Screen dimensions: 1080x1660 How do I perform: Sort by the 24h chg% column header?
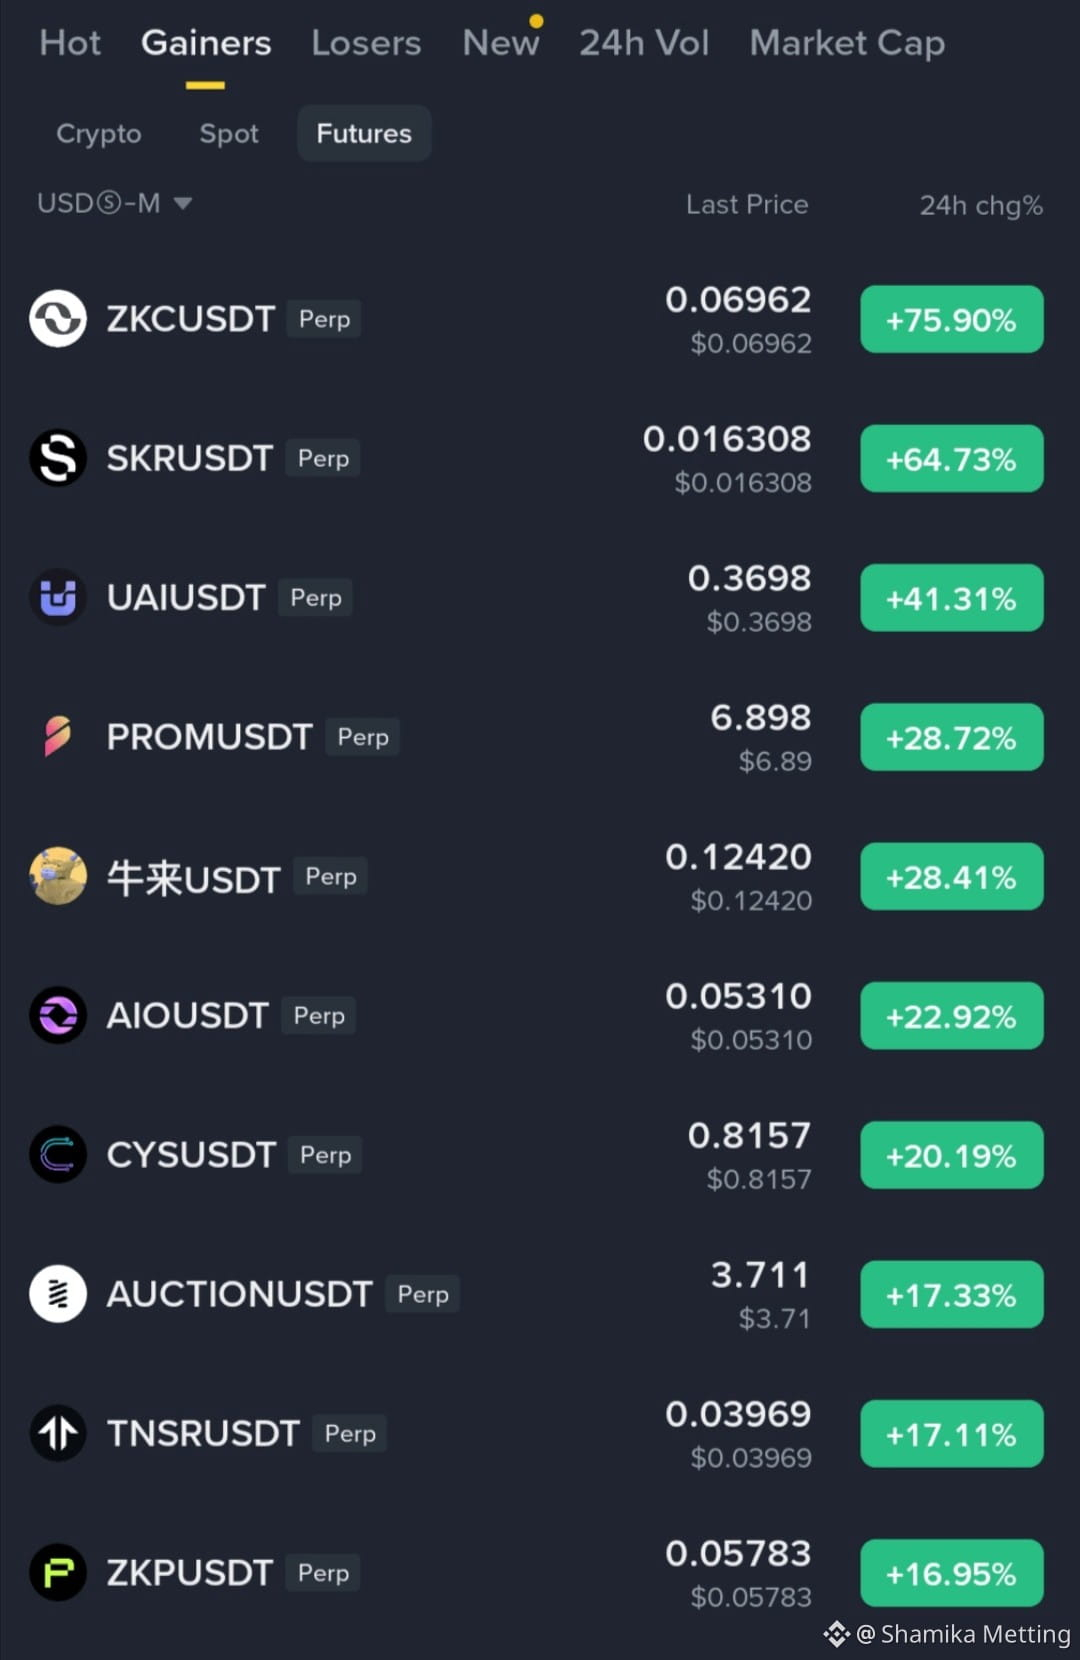[981, 205]
